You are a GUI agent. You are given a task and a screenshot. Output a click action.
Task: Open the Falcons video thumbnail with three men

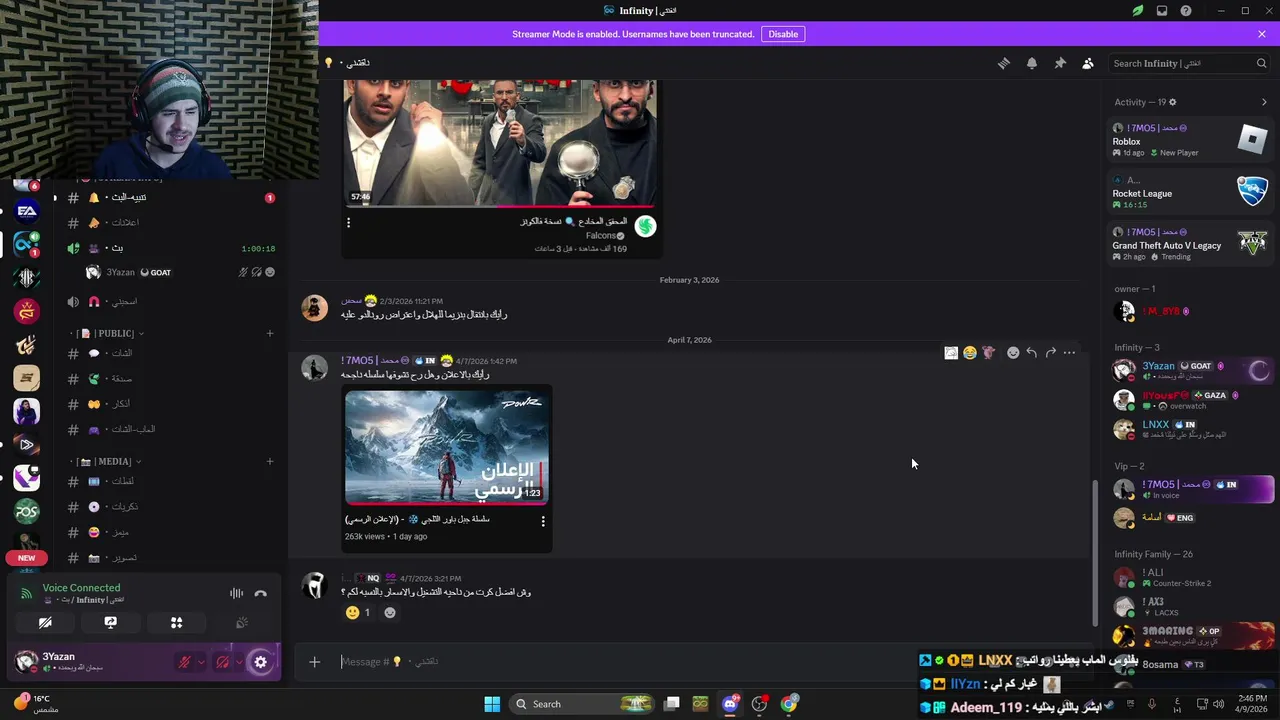point(500,143)
